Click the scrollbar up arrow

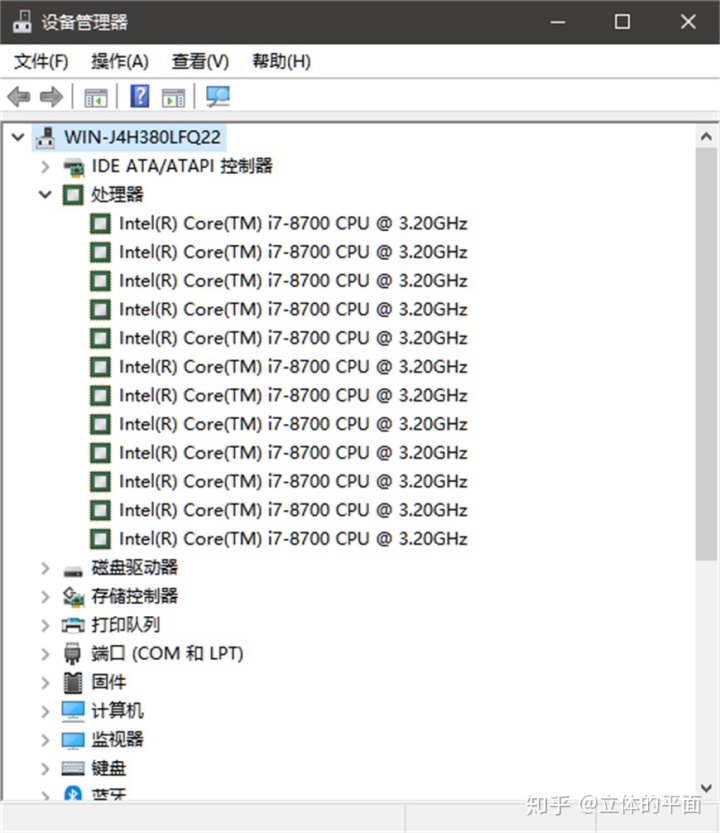706,137
